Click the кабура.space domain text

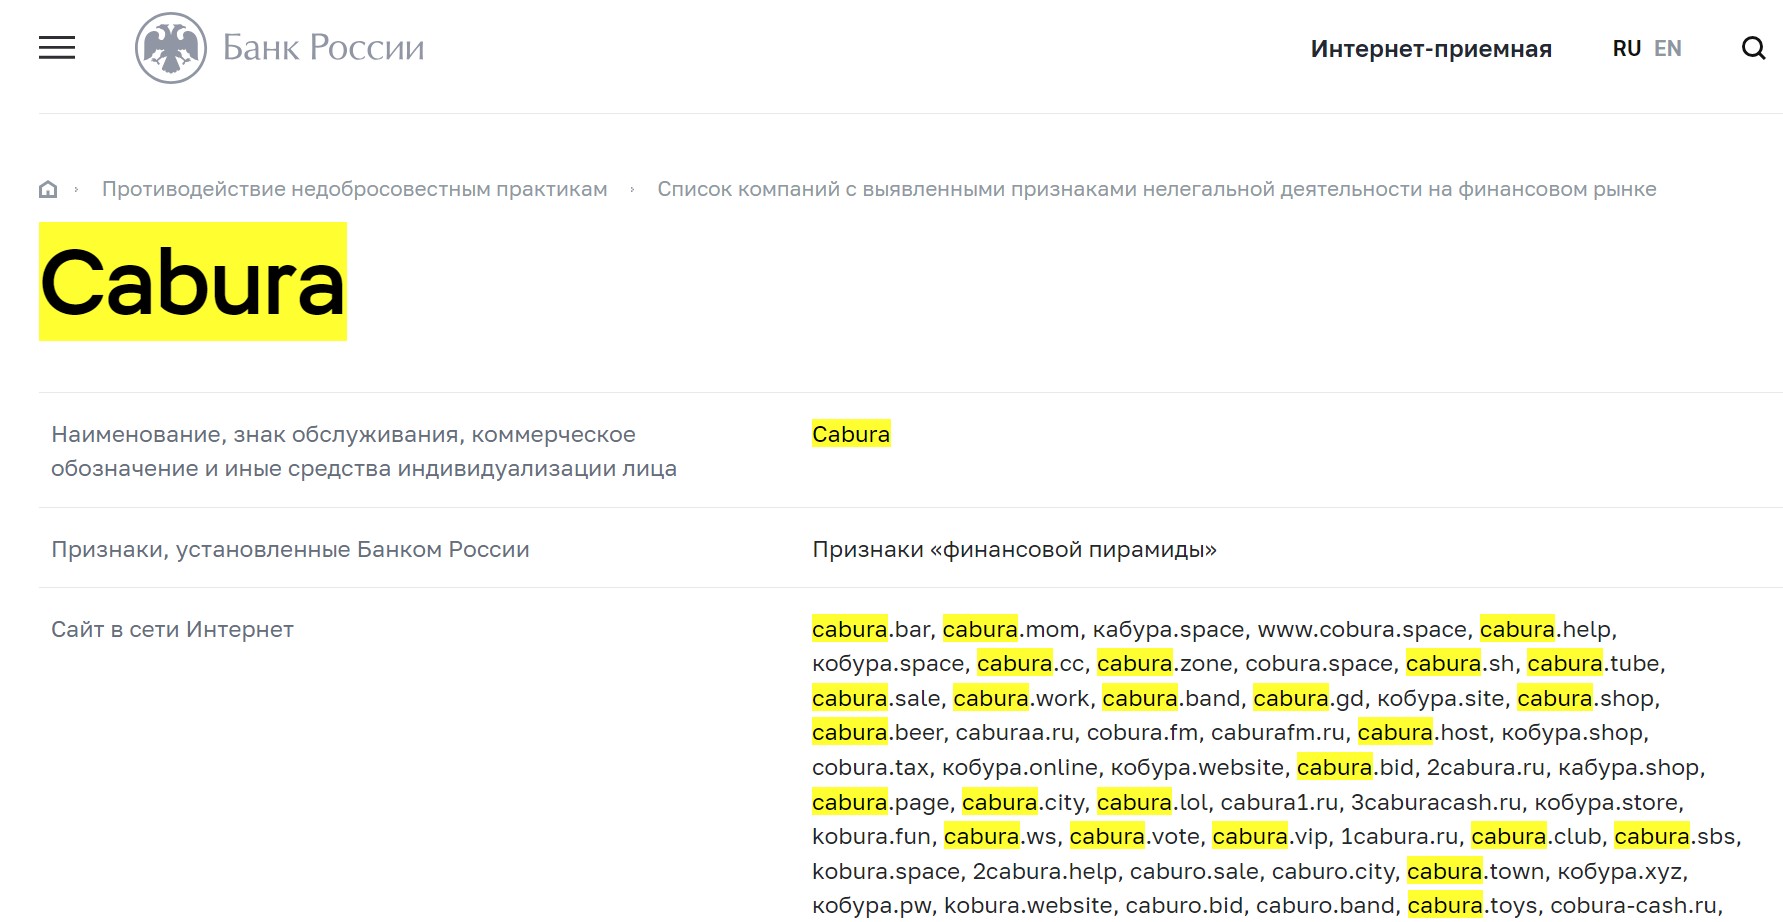[x=1168, y=629]
